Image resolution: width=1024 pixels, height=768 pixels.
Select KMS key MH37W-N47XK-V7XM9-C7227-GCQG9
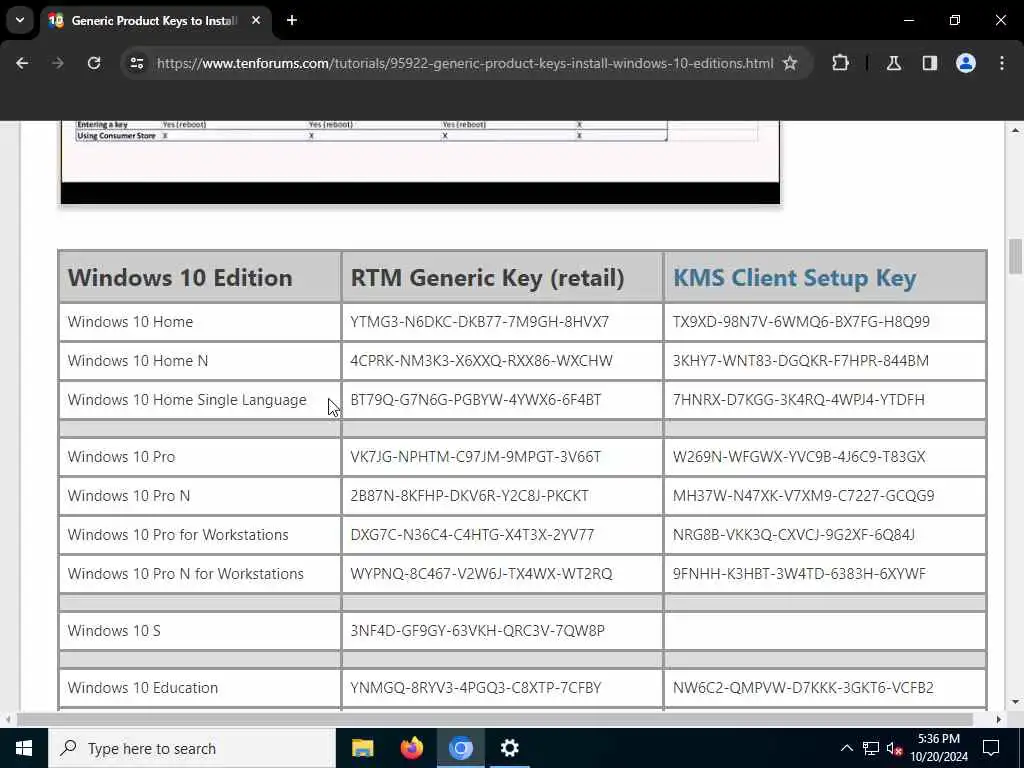pyautogui.click(x=803, y=496)
